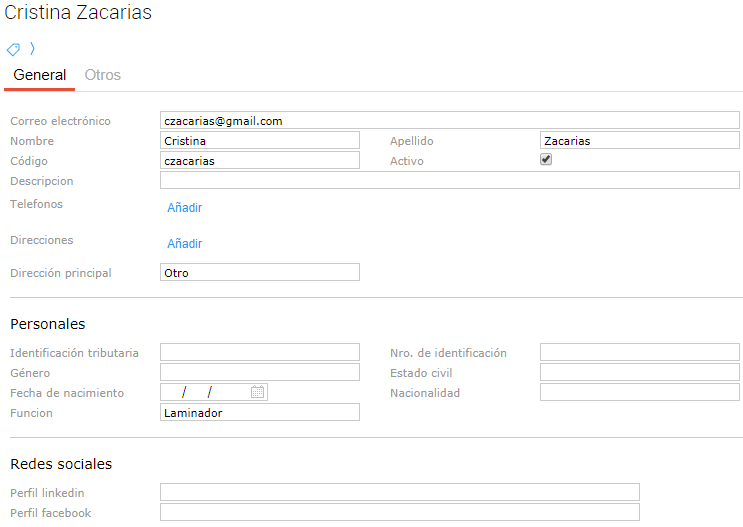Switch to the Otros tab
The height and width of the screenshot is (527, 743).
coord(103,75)
